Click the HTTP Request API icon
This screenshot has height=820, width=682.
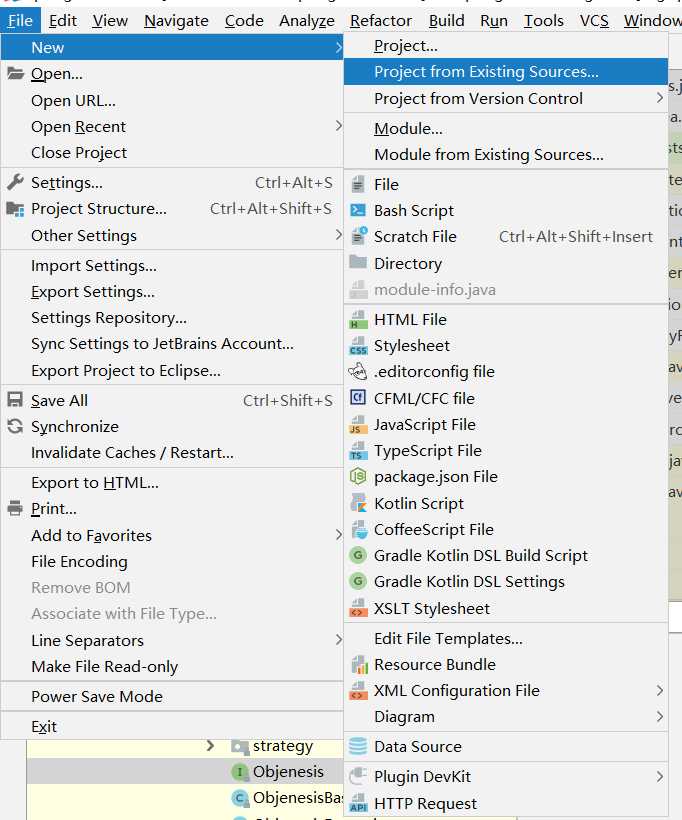click(358, 803)
